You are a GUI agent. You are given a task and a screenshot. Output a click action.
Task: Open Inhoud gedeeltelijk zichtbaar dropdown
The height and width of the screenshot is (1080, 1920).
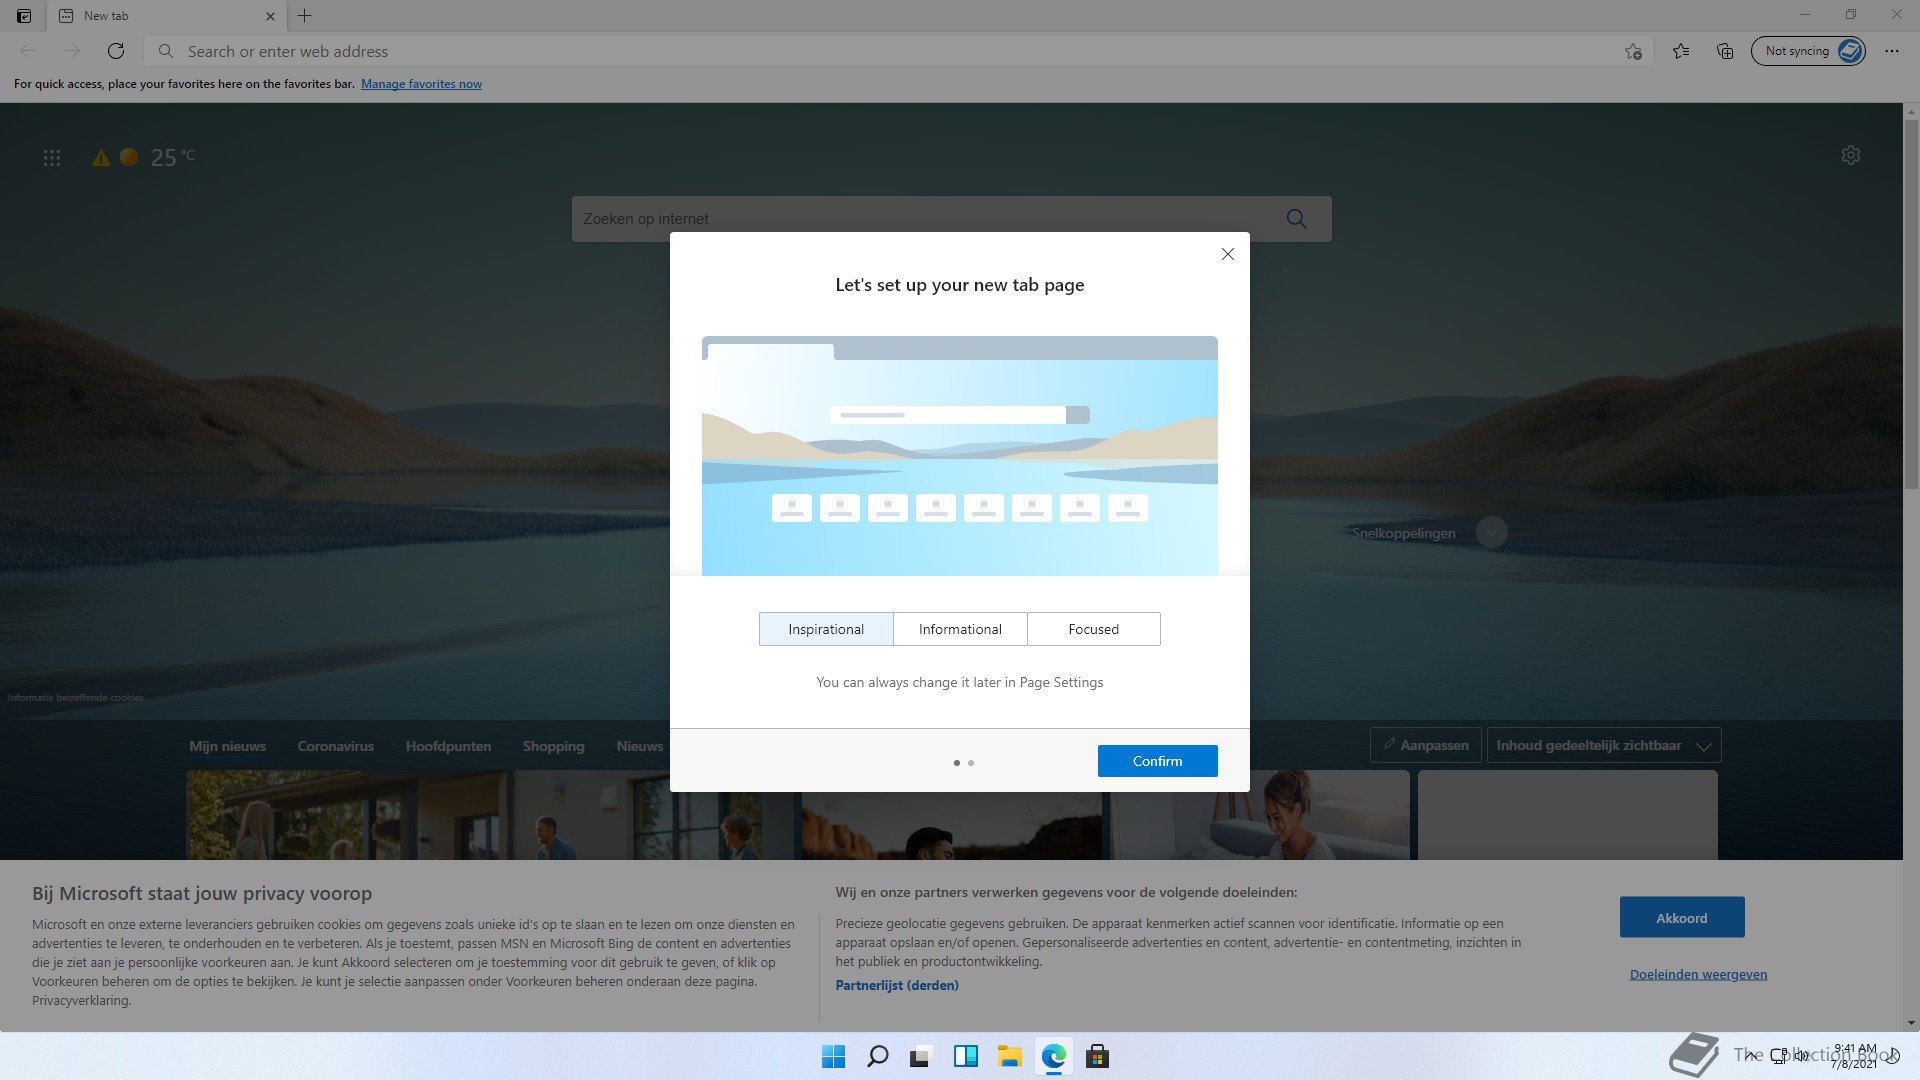tap(1604, 745)
